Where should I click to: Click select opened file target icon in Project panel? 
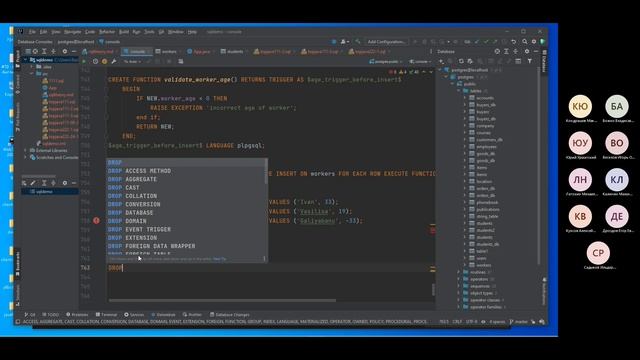35,51
